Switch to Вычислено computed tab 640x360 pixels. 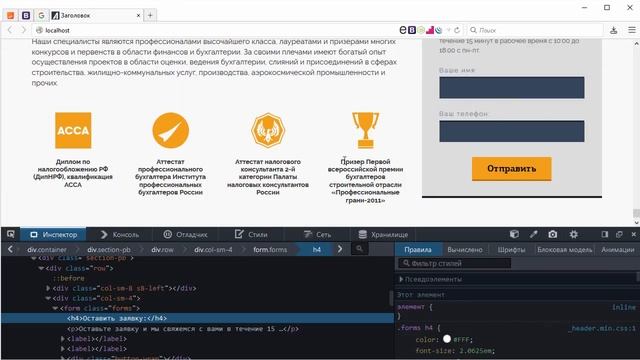464,249
